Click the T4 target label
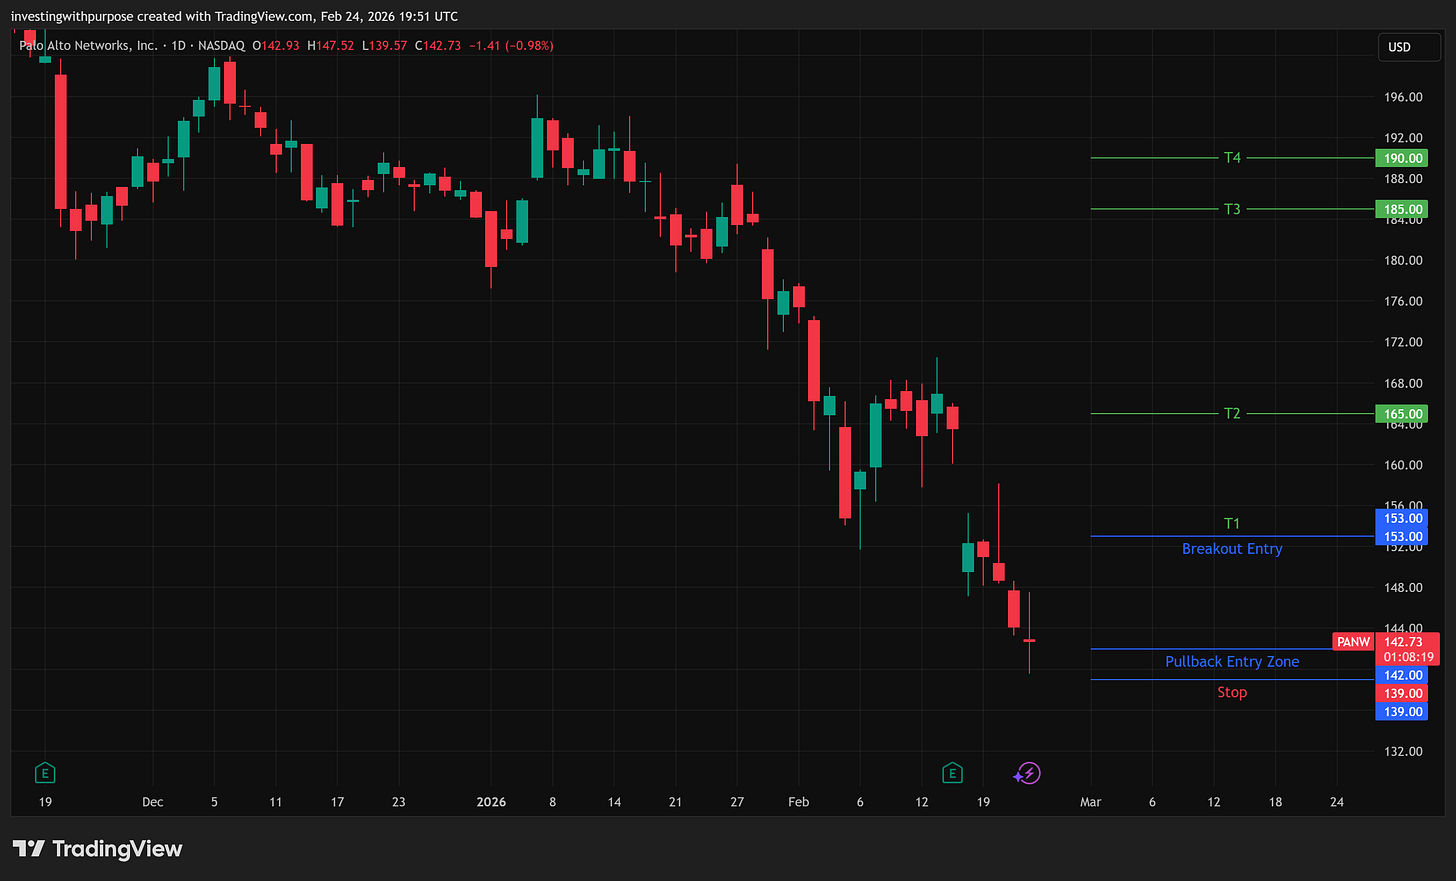 point(1232,158)
